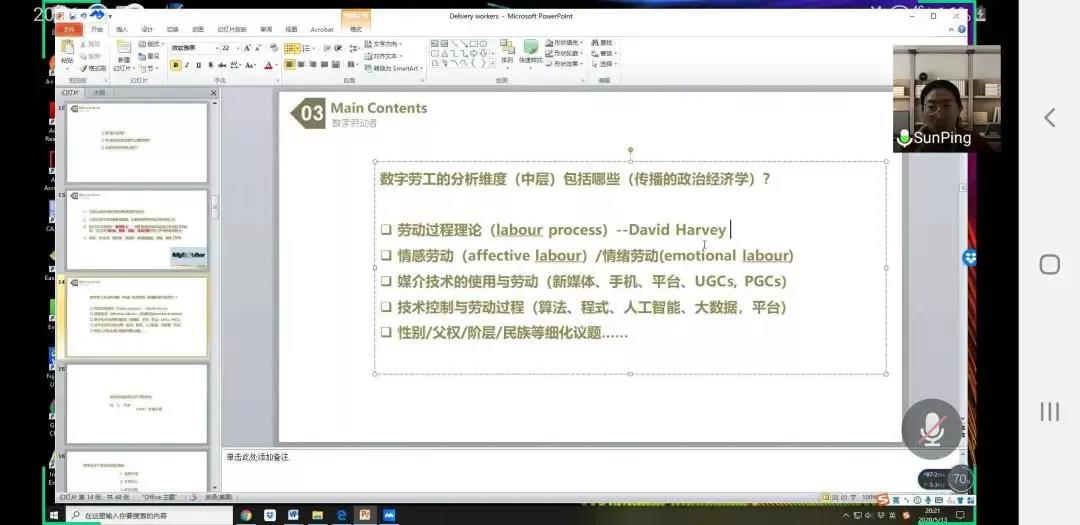Open the Insert ribbon tab
The width and height of the screenshot is (1080, 525).
click(122, 29)
